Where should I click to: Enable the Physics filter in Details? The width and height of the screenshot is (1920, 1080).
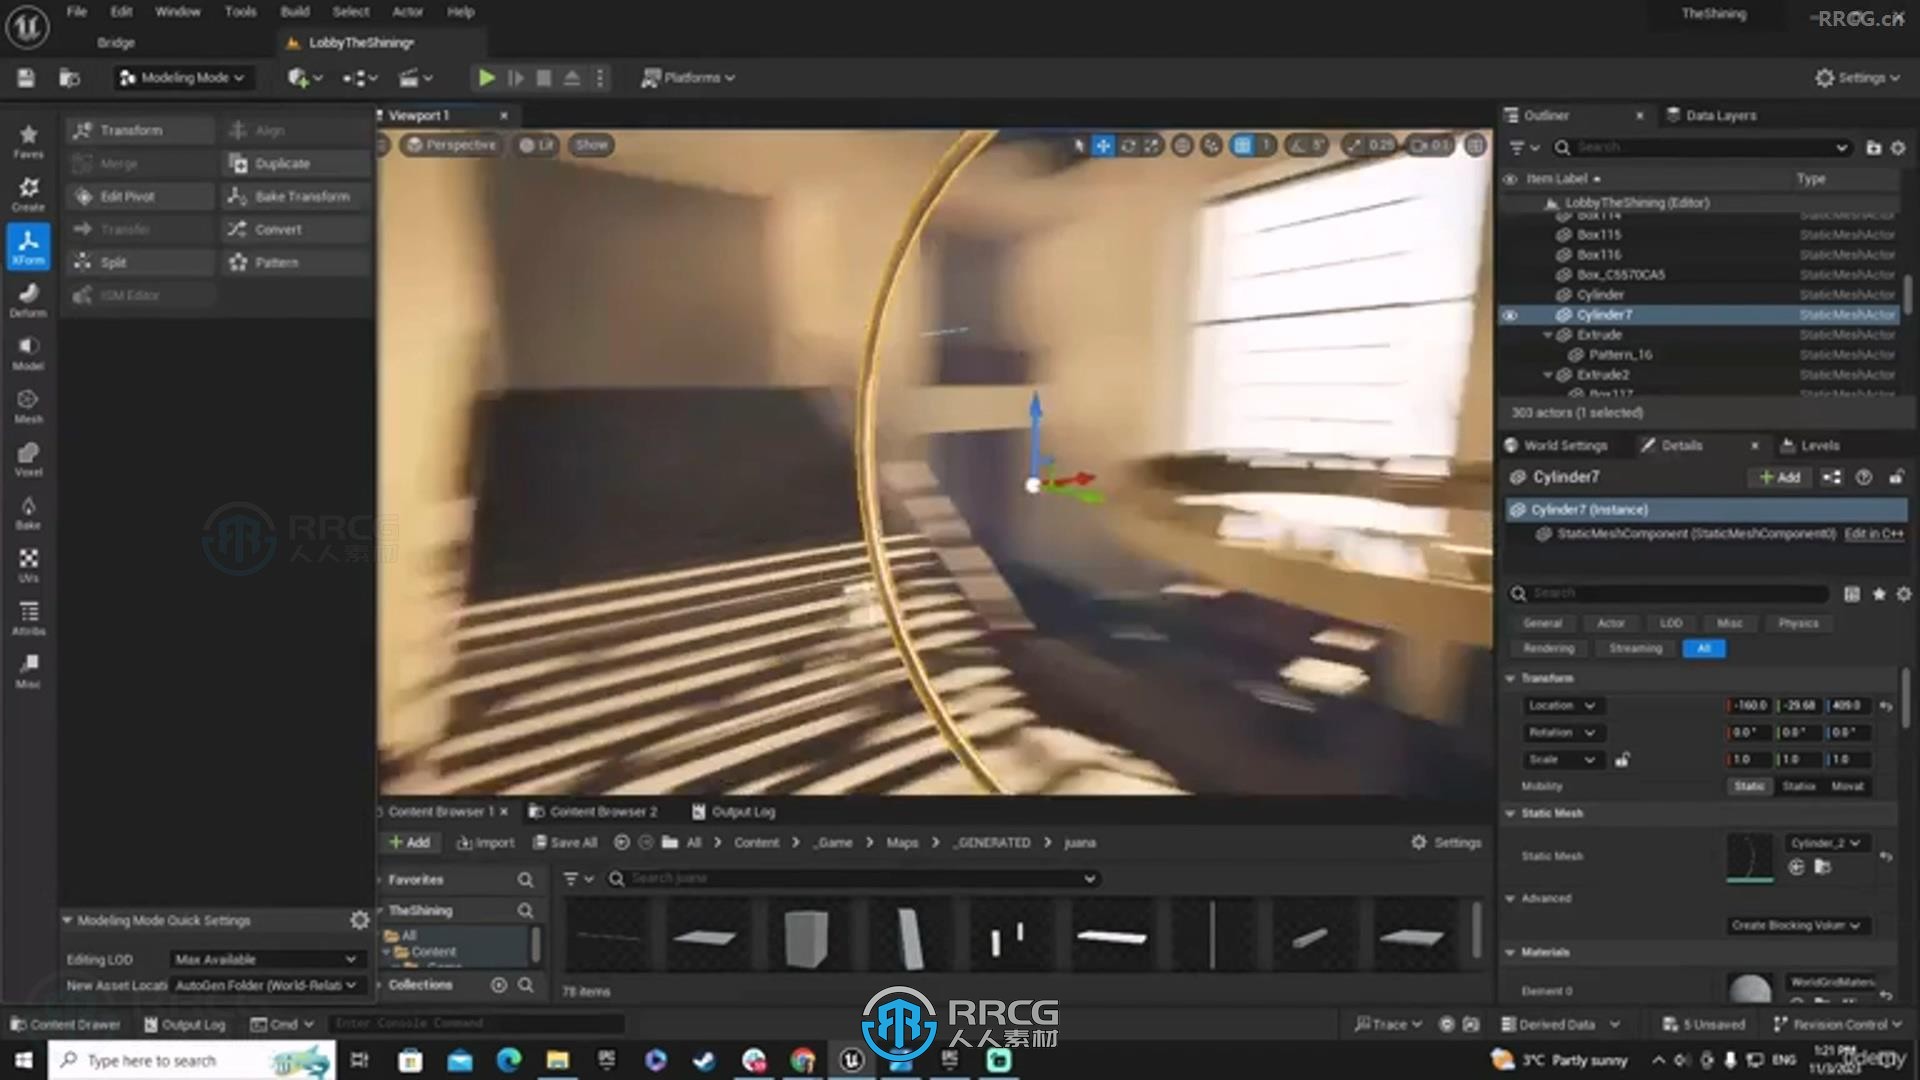pyautogui.click(x=1798, y=623)
